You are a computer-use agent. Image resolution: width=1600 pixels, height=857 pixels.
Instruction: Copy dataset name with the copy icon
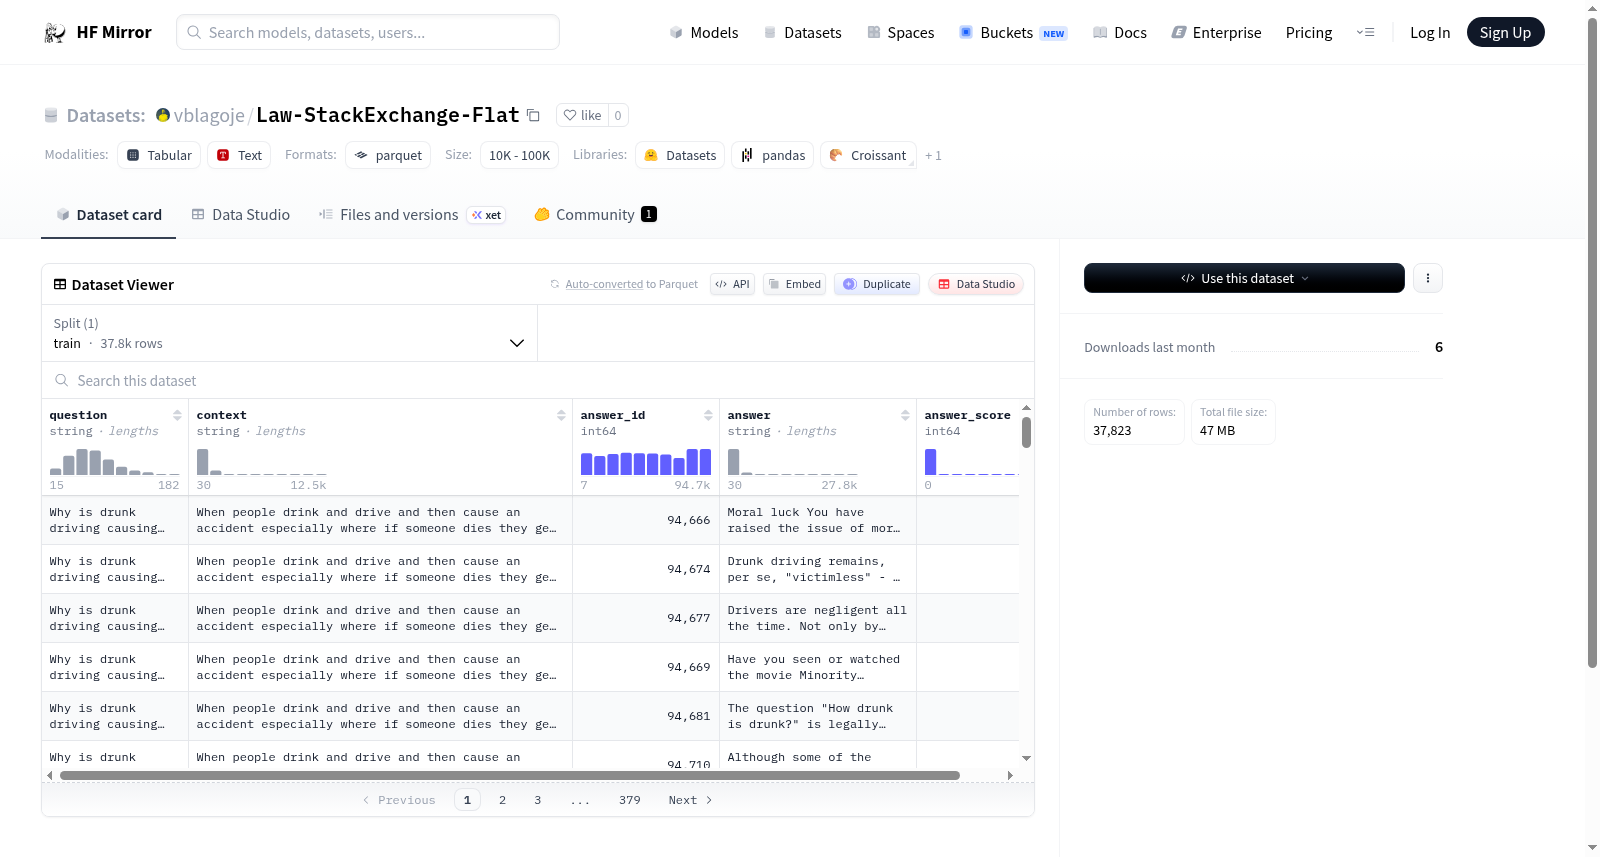pos(533,116)
